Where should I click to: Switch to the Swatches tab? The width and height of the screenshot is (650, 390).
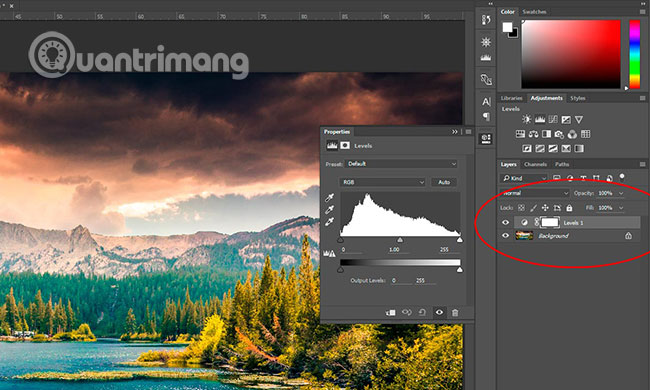coord(534,12)
